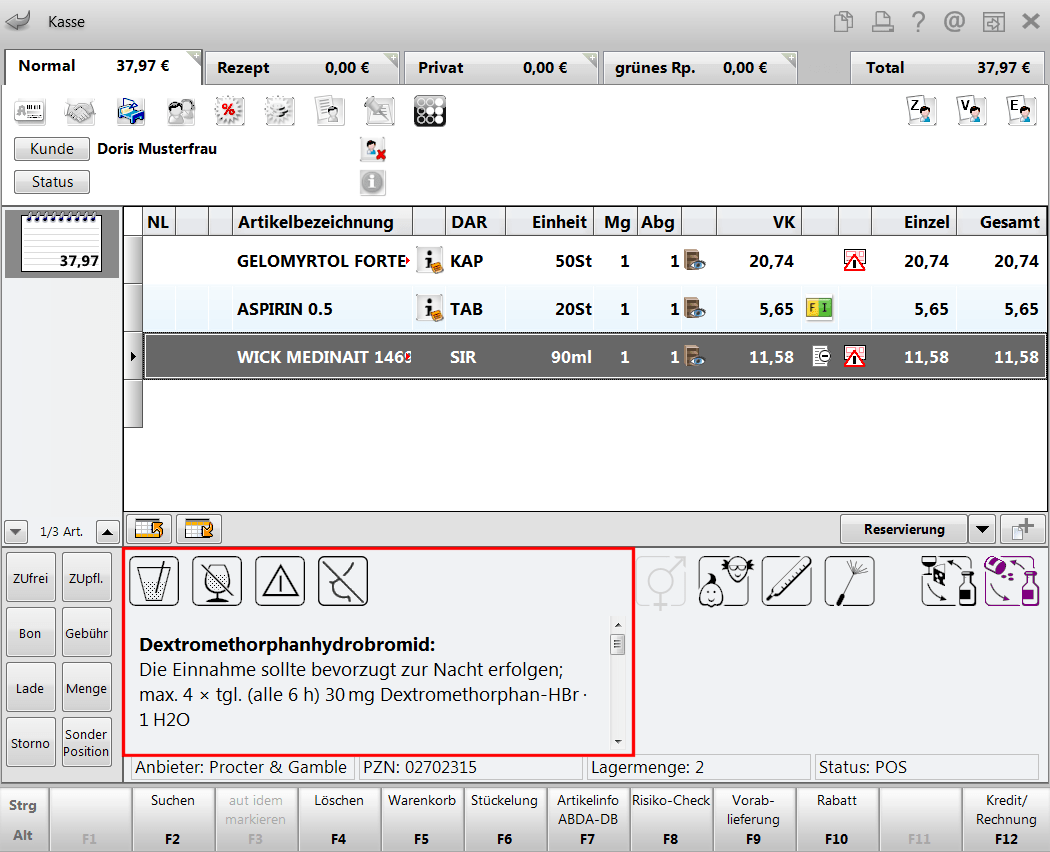The height and width of the screenshot is (852, 1050).
Task: Click the warning triangle in WICK MEDINAIT row
Action: [x=854, y=356]
